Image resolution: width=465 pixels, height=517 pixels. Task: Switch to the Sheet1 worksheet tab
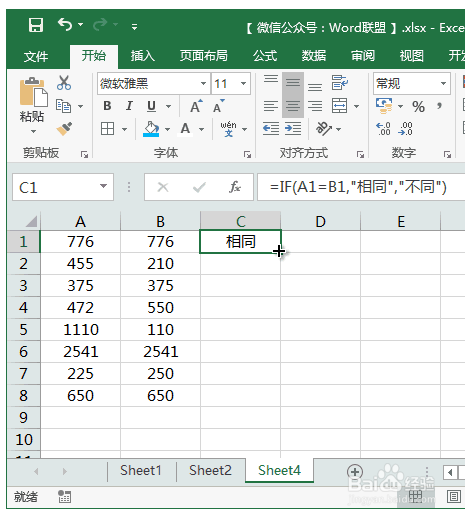click(x=141, y=471)
